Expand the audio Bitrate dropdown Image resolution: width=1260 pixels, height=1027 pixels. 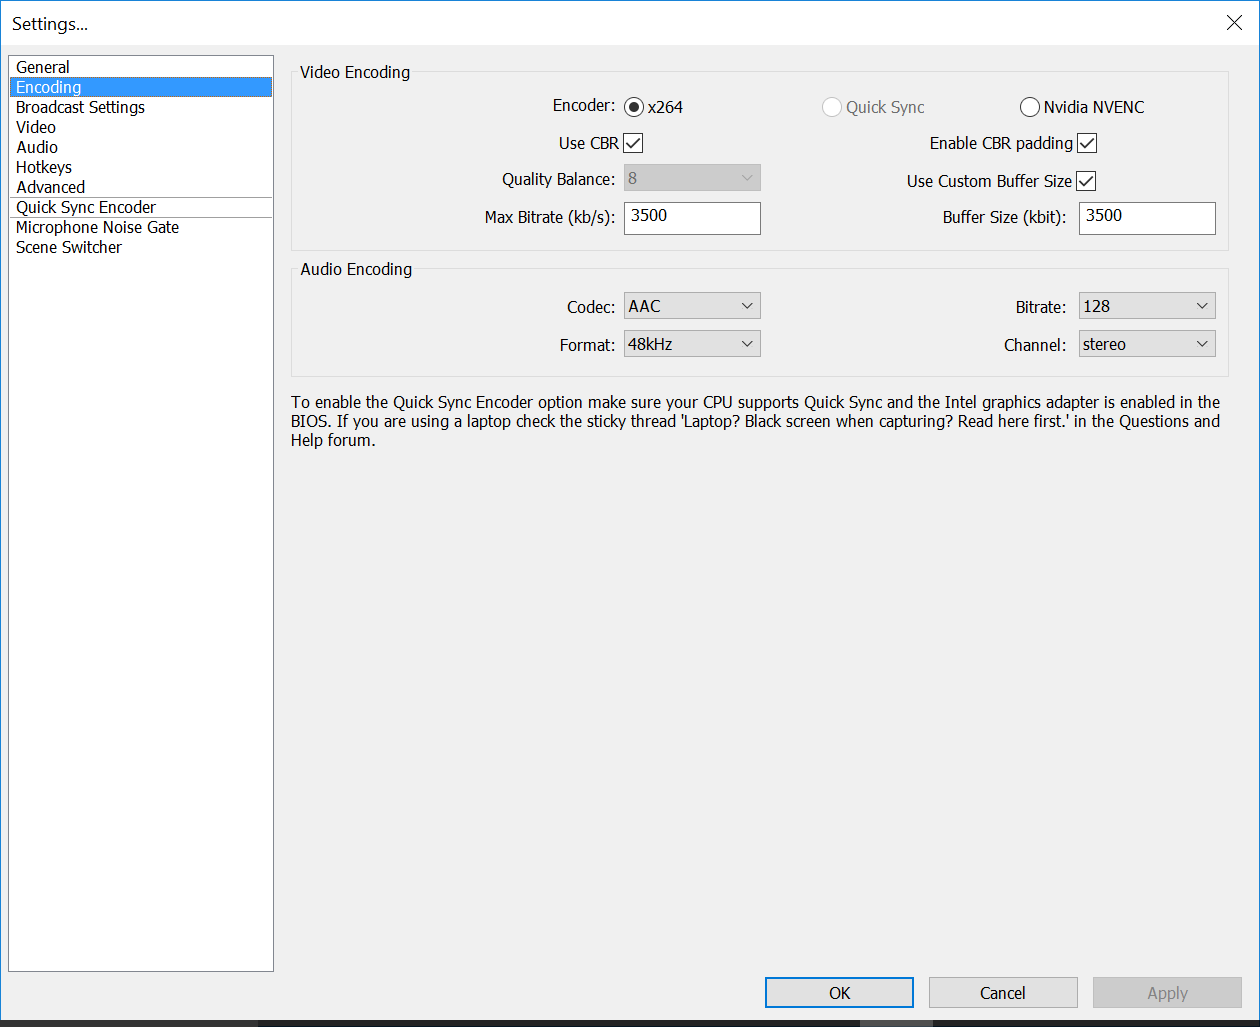pos(1146,306)
